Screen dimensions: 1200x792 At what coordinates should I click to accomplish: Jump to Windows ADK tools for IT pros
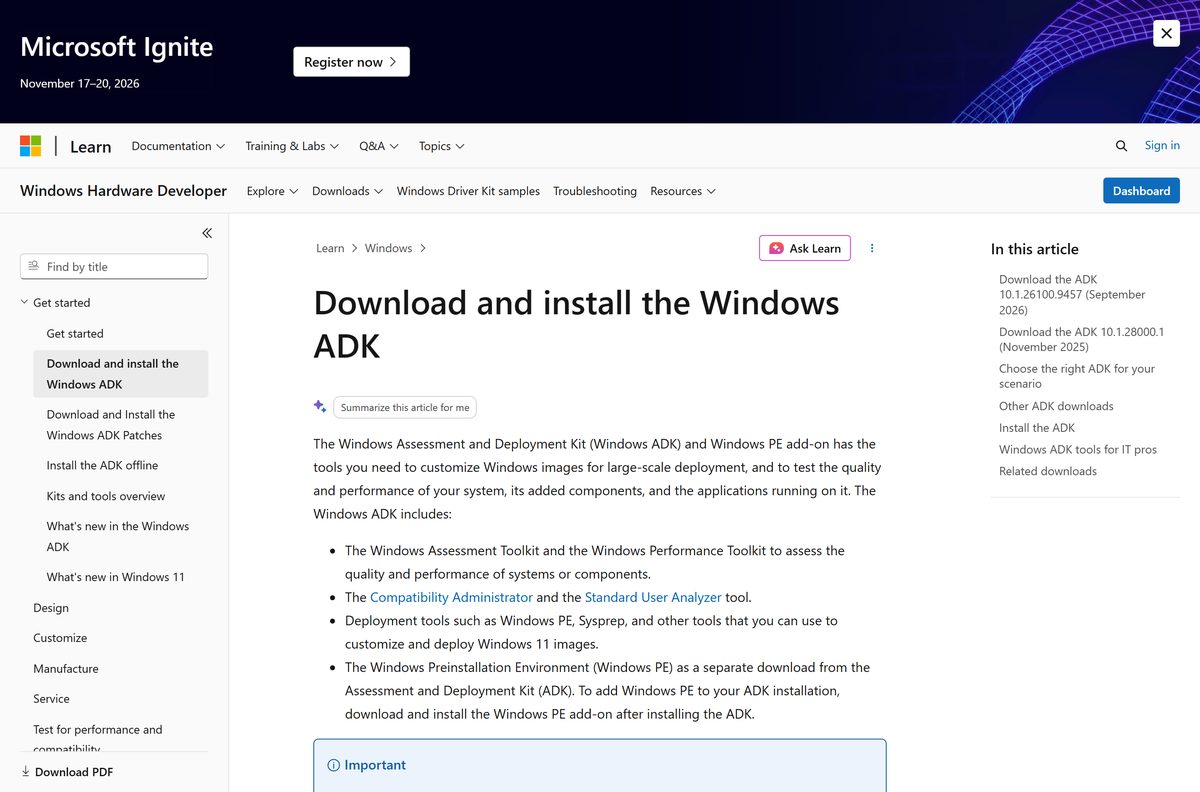(1078, 450)
